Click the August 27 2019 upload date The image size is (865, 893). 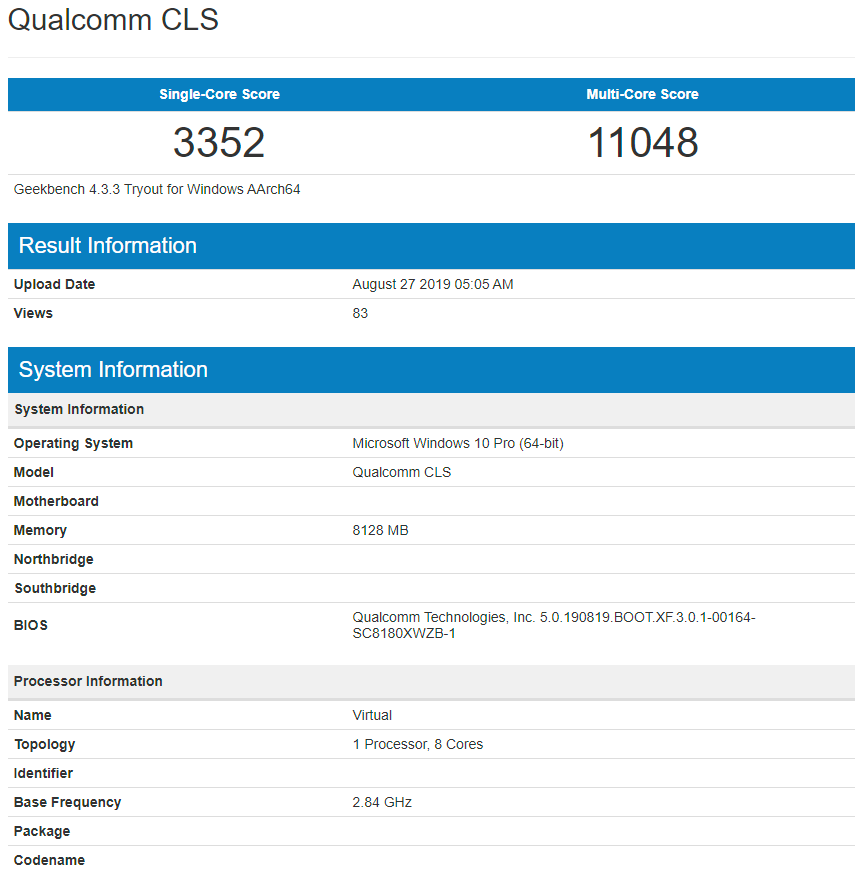point(433,284)
